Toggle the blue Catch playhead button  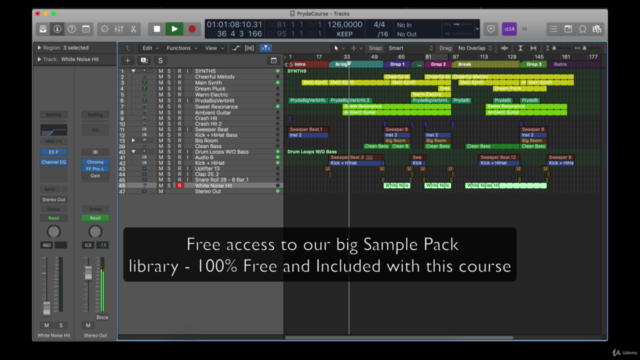[x=266, y=48]
